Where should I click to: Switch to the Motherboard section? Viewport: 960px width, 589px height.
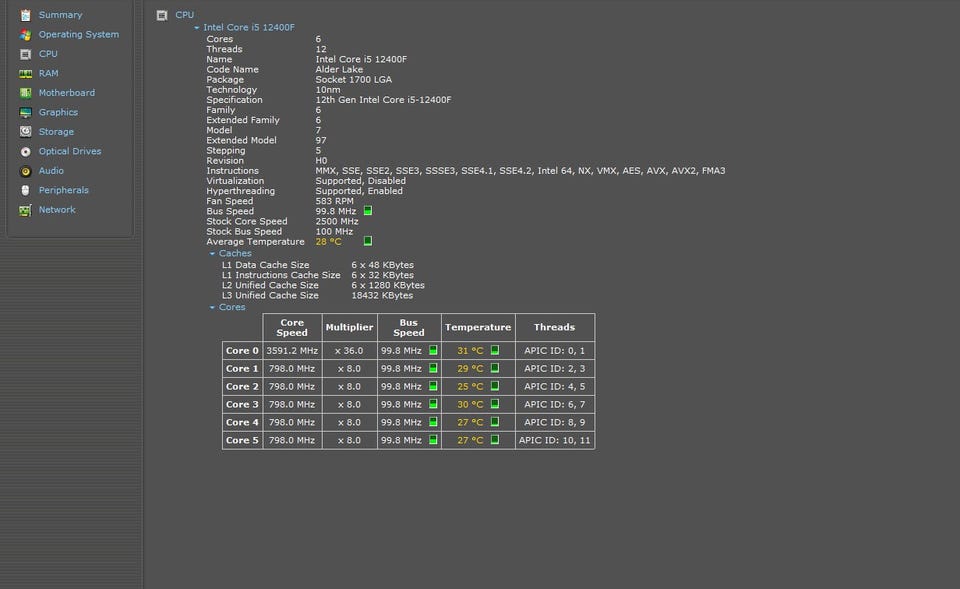coord(67,92)
